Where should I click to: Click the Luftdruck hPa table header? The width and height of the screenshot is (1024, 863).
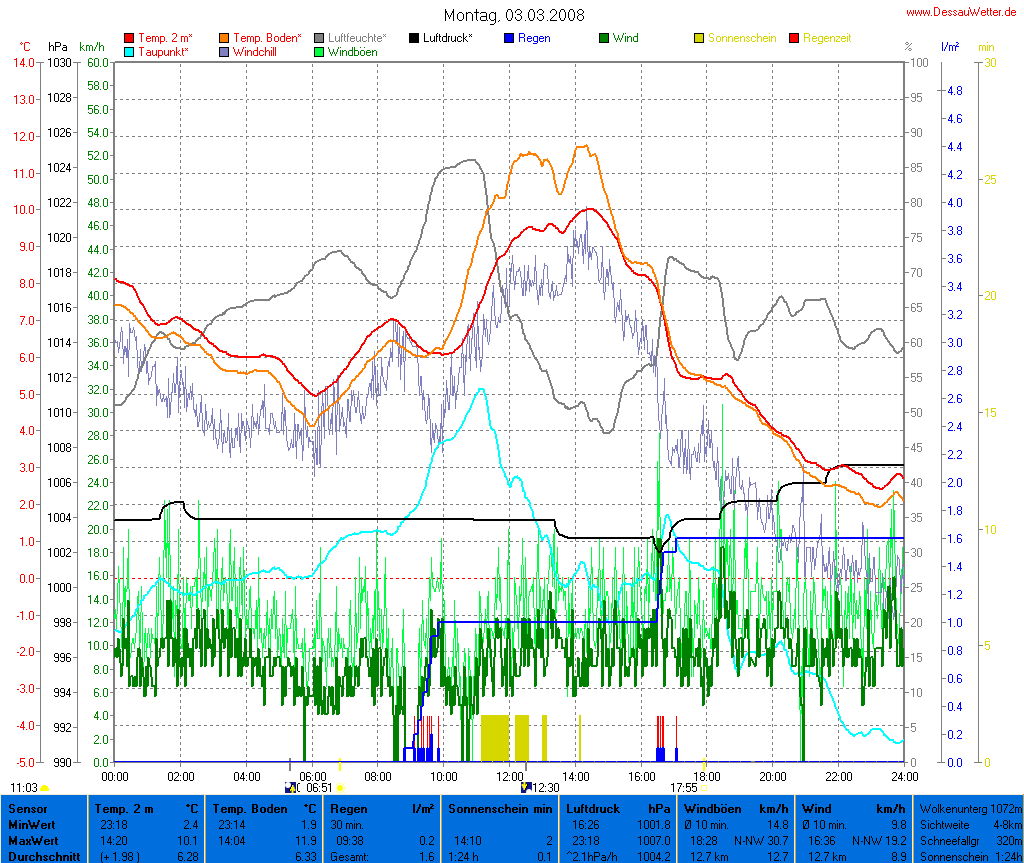[618, 807]
